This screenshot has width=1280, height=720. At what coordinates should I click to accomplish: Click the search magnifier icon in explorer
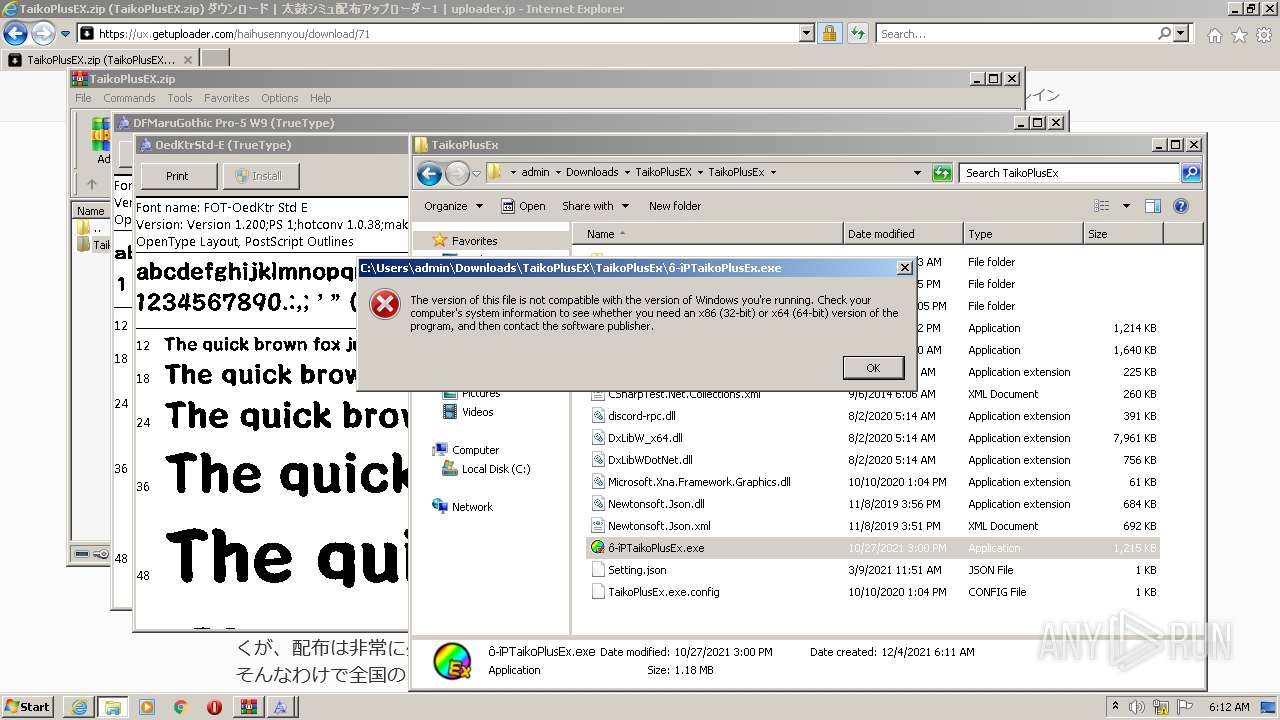click(1191, 173)
